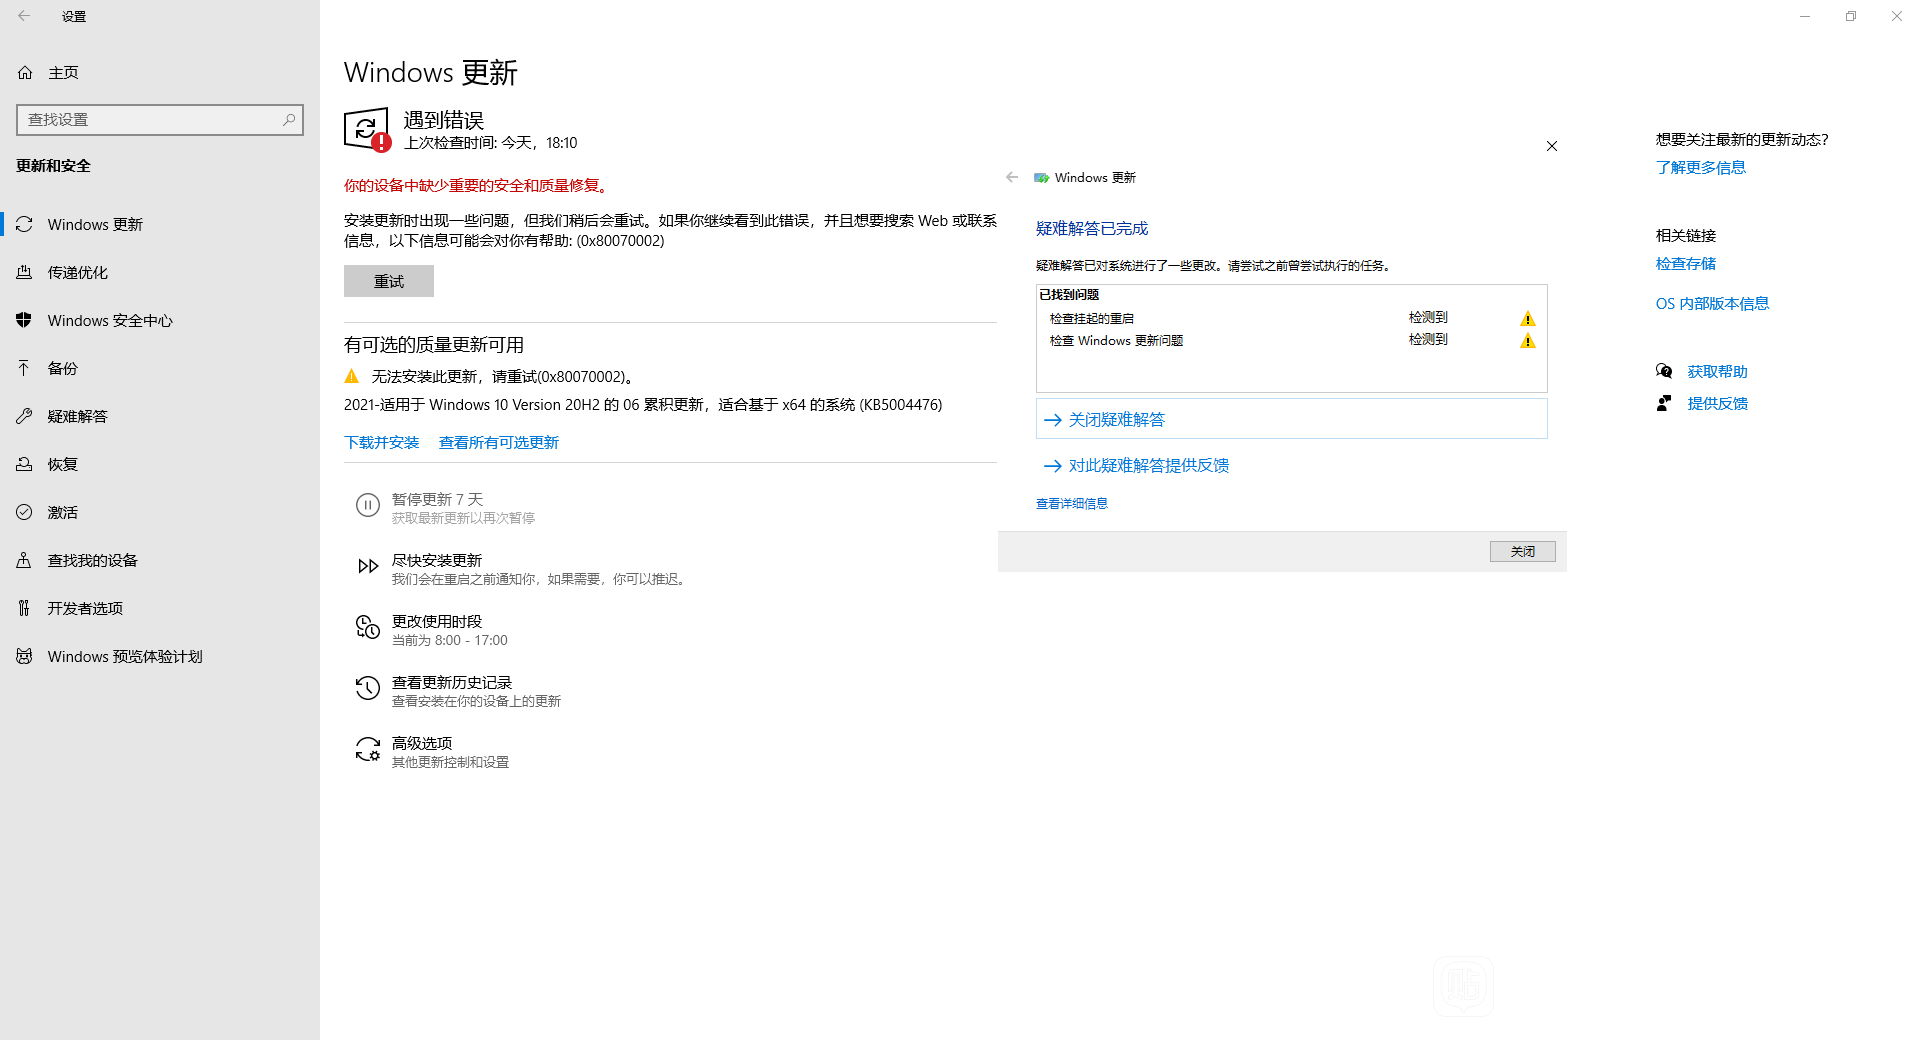Return to 主页 in settings
The image size is (1920, 1040).
click(63, 72)
